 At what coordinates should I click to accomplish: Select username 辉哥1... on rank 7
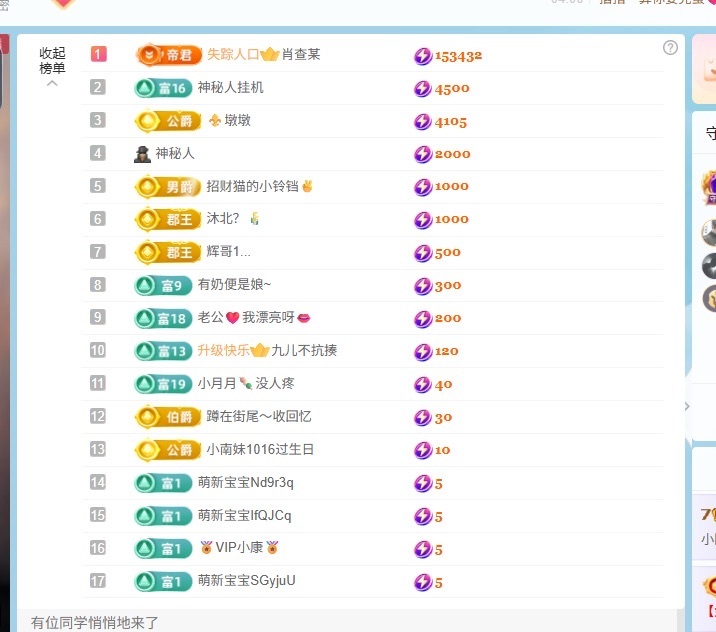229,252
